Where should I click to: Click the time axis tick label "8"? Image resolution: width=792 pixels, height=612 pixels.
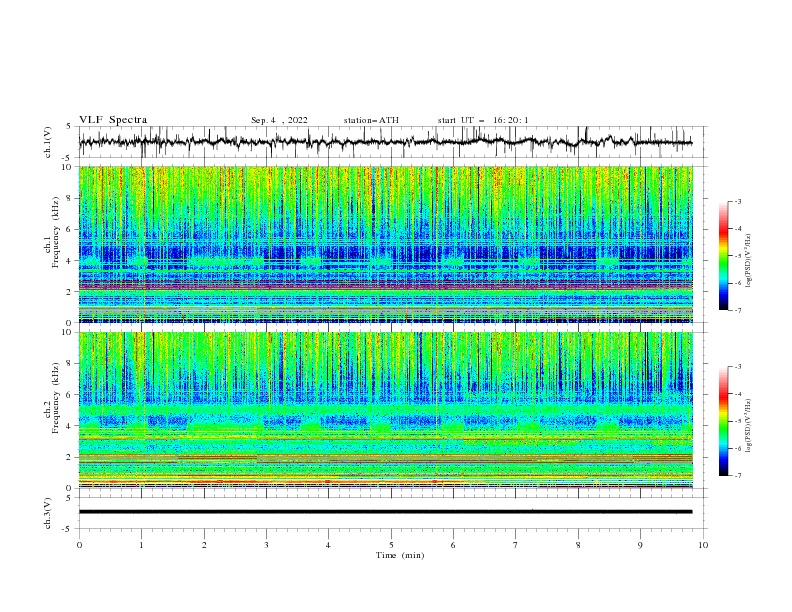[578, 545]
